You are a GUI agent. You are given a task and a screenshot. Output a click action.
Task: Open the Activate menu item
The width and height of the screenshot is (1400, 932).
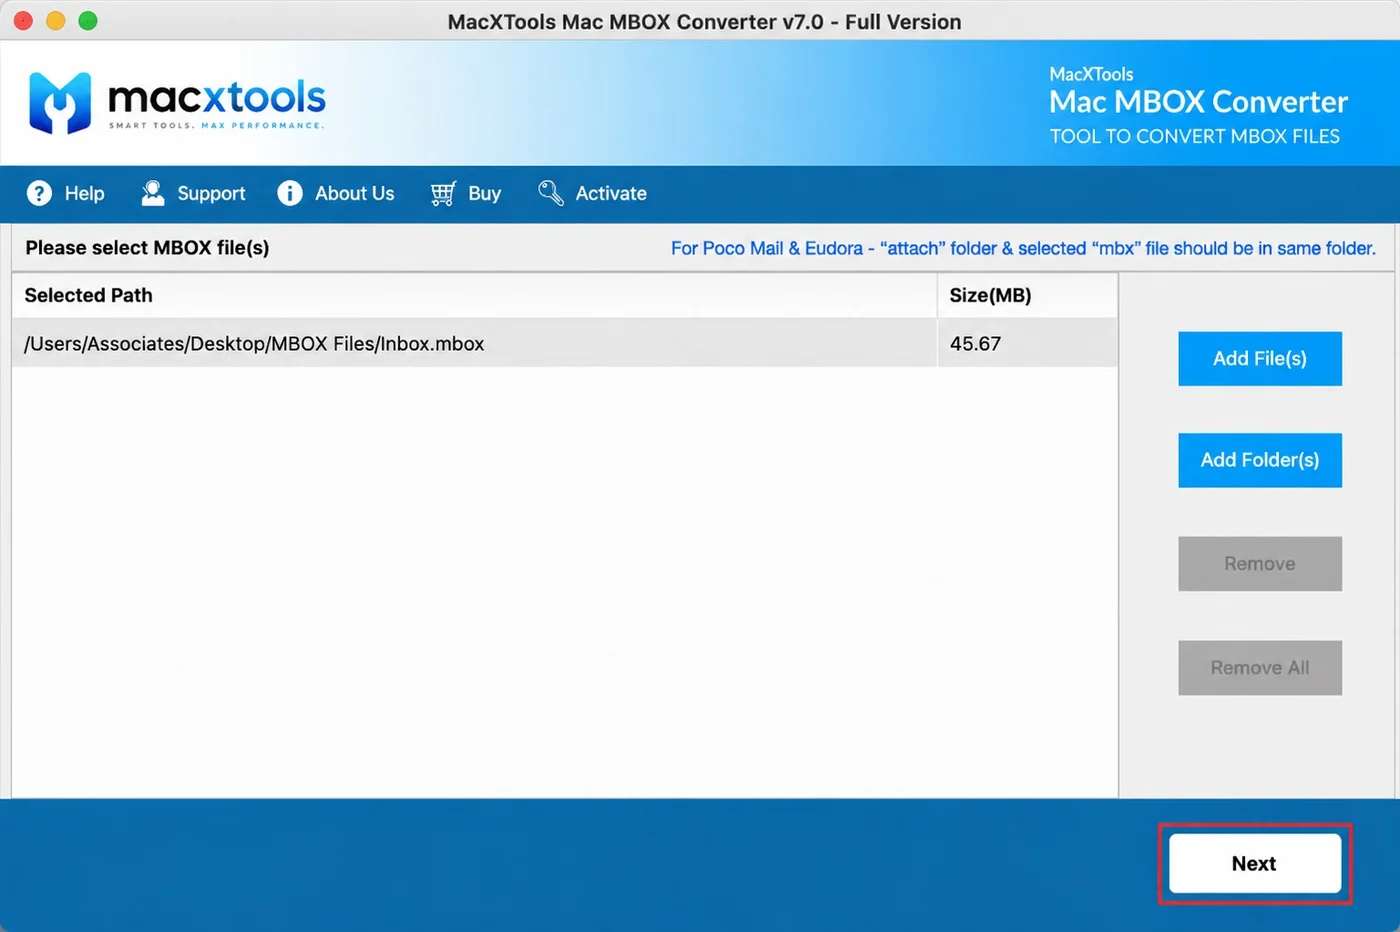[x=592, y=193]
